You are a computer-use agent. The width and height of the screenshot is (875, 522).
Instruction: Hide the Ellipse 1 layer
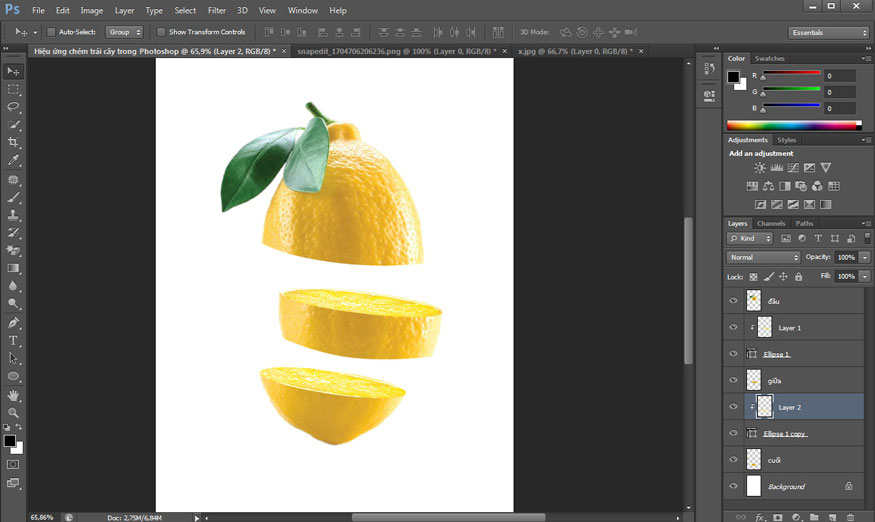pos(733,354)
